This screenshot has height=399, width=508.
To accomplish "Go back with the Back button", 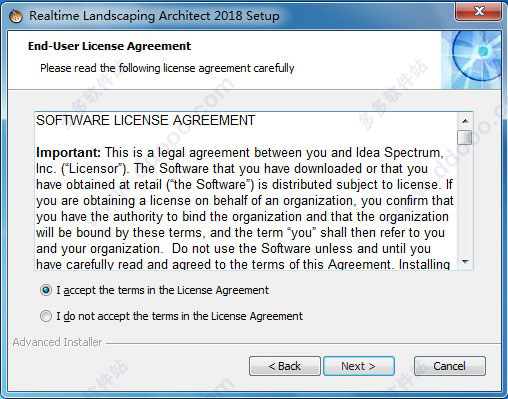I will tap(285, 366).
